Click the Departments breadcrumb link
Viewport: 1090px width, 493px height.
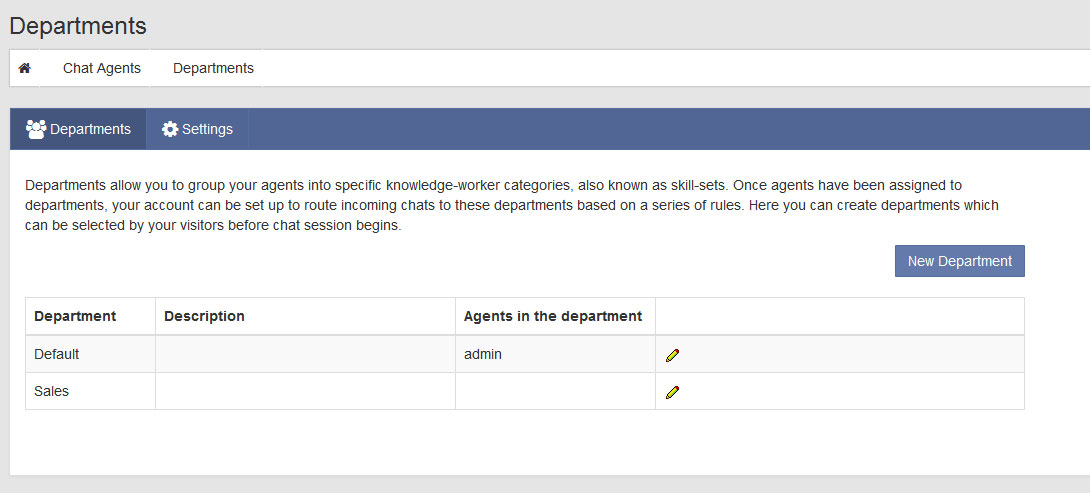213,69
